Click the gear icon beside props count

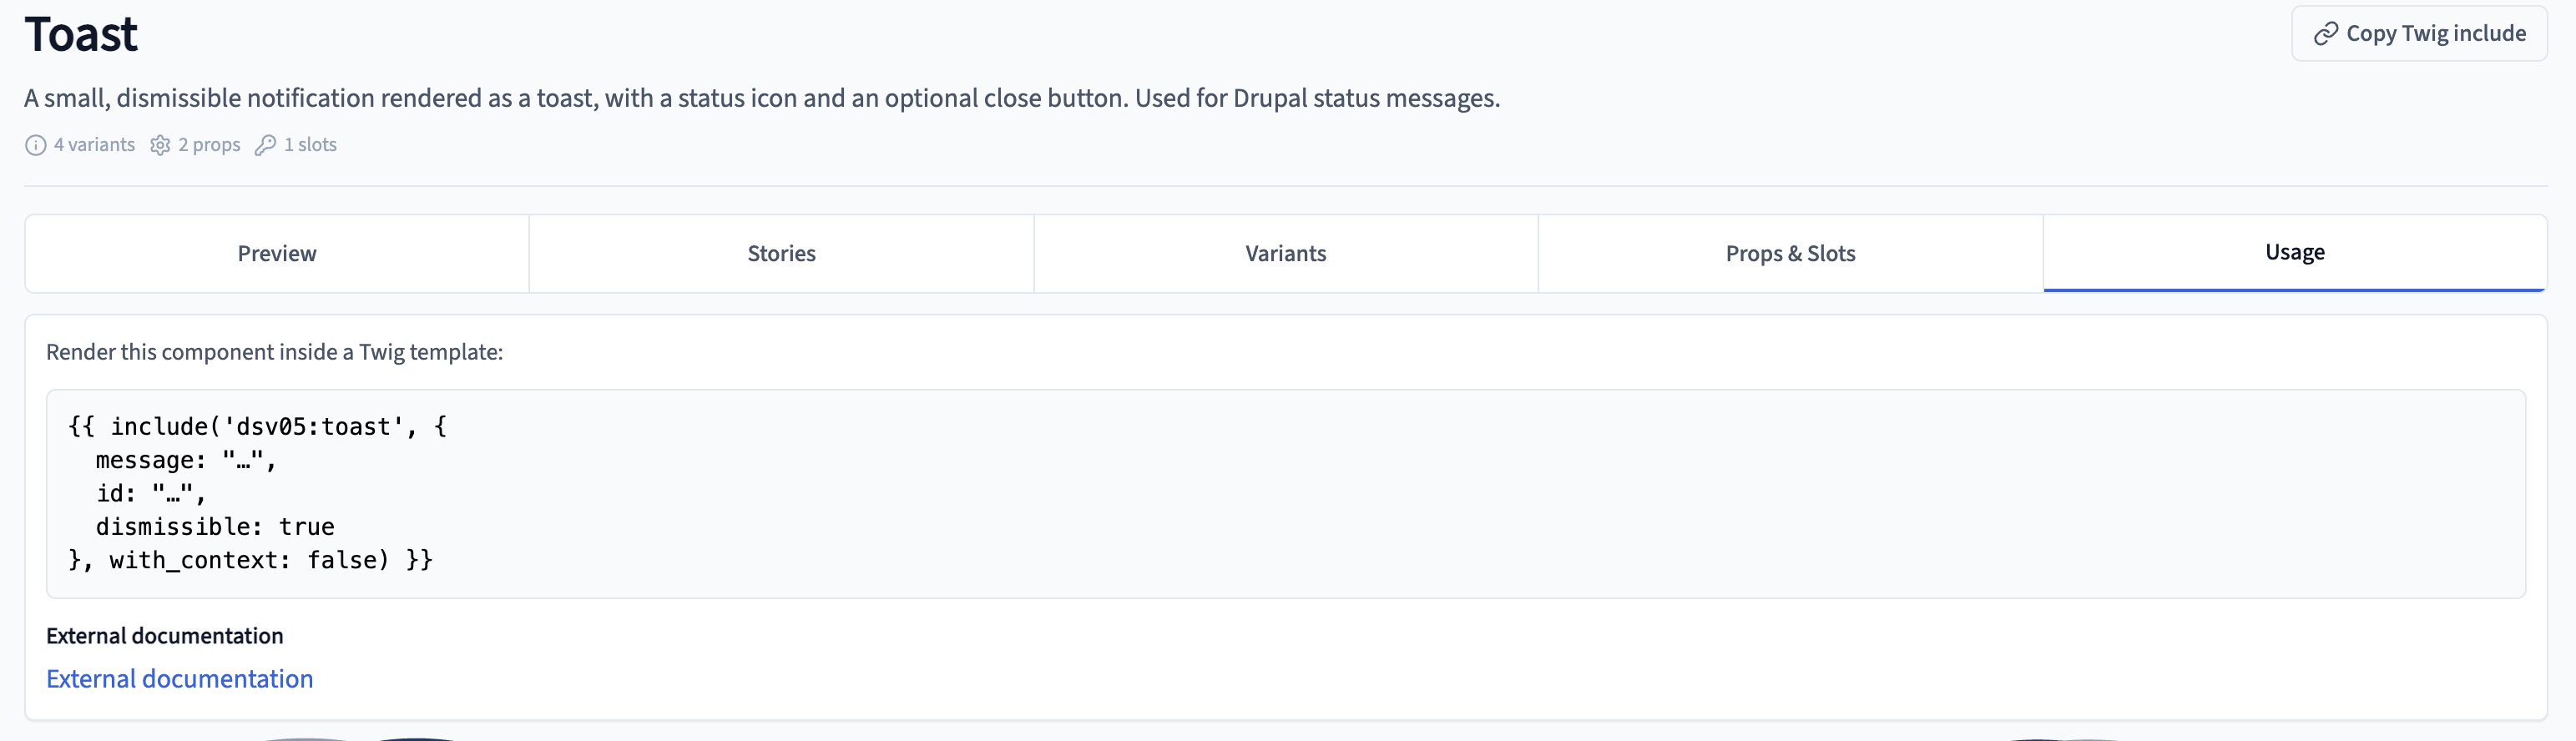[x=160, y=145]
